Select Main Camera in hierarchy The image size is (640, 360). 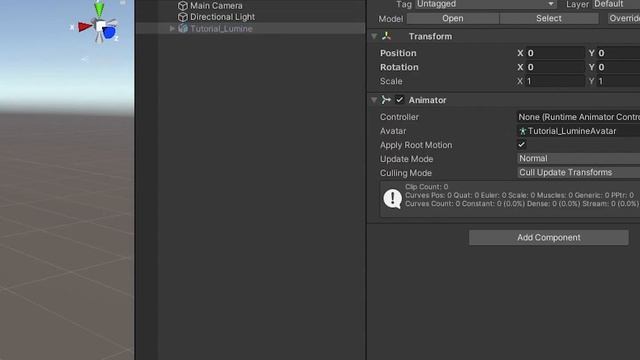(x=216, y=6)
